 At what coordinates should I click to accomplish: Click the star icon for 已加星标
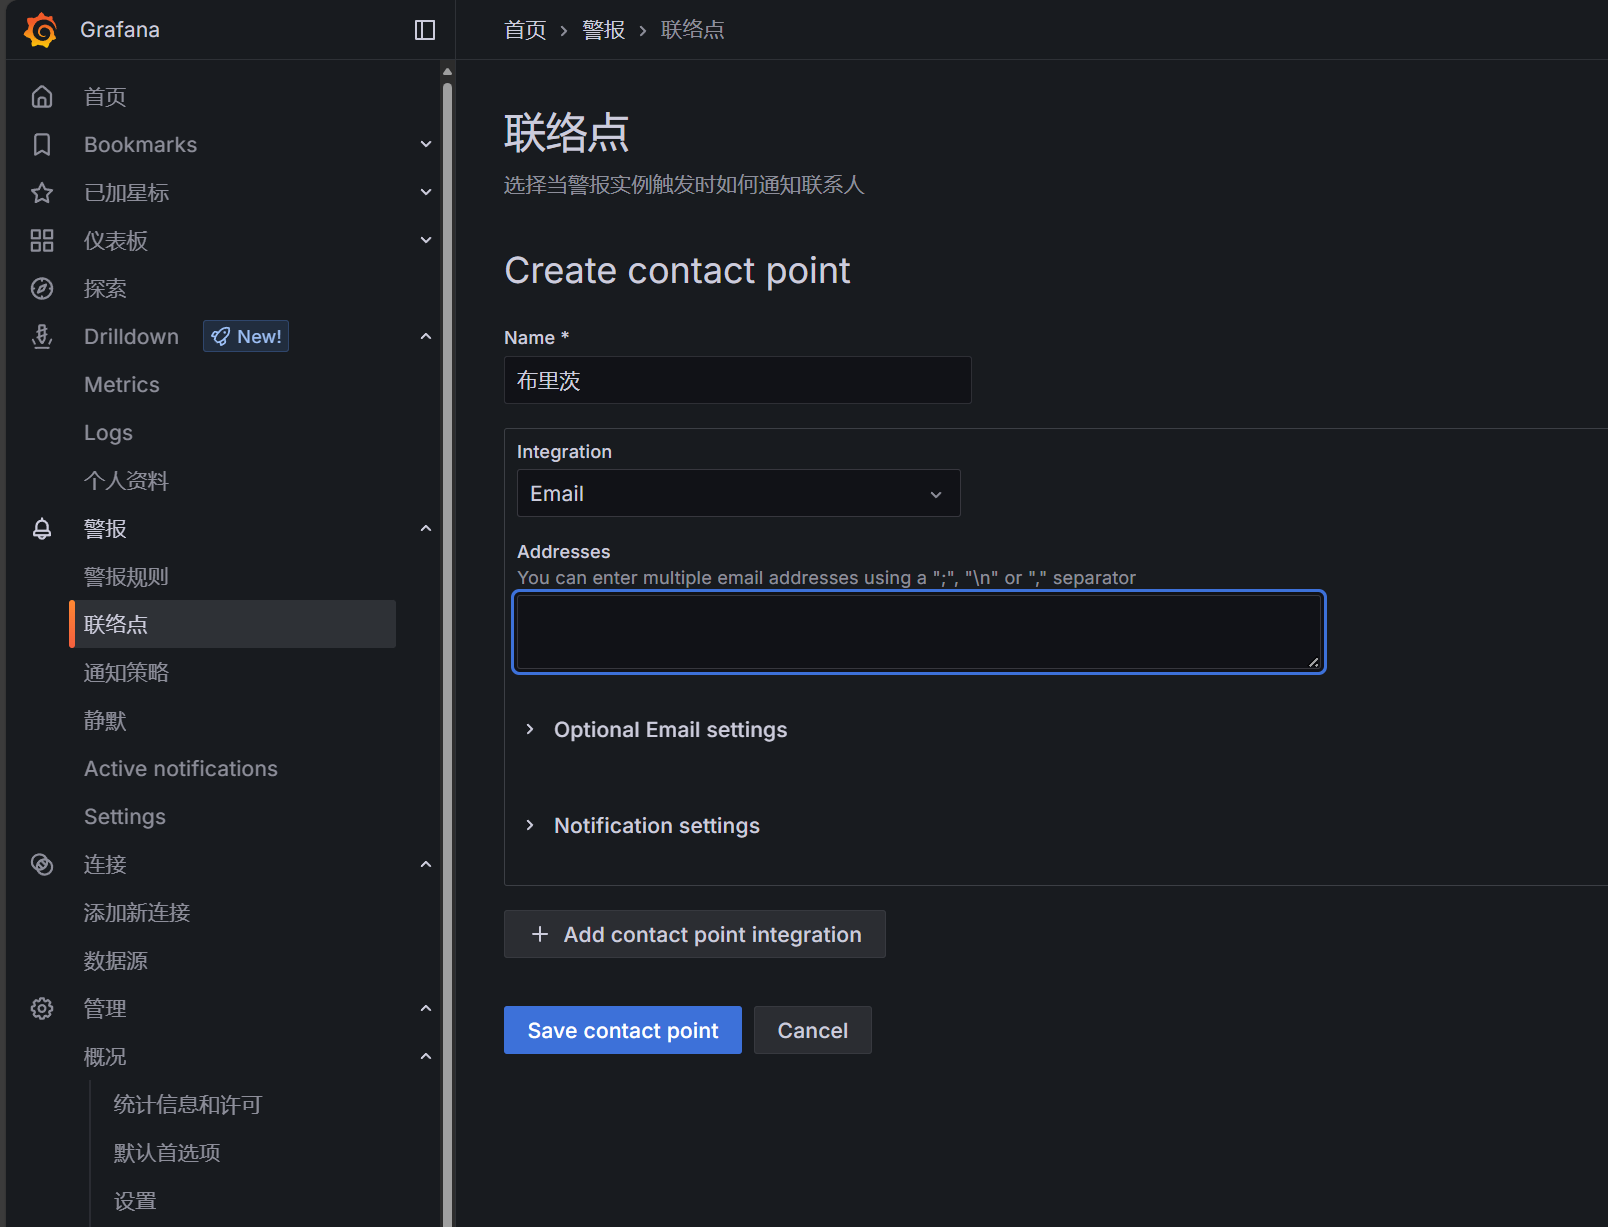click(42, 193)
